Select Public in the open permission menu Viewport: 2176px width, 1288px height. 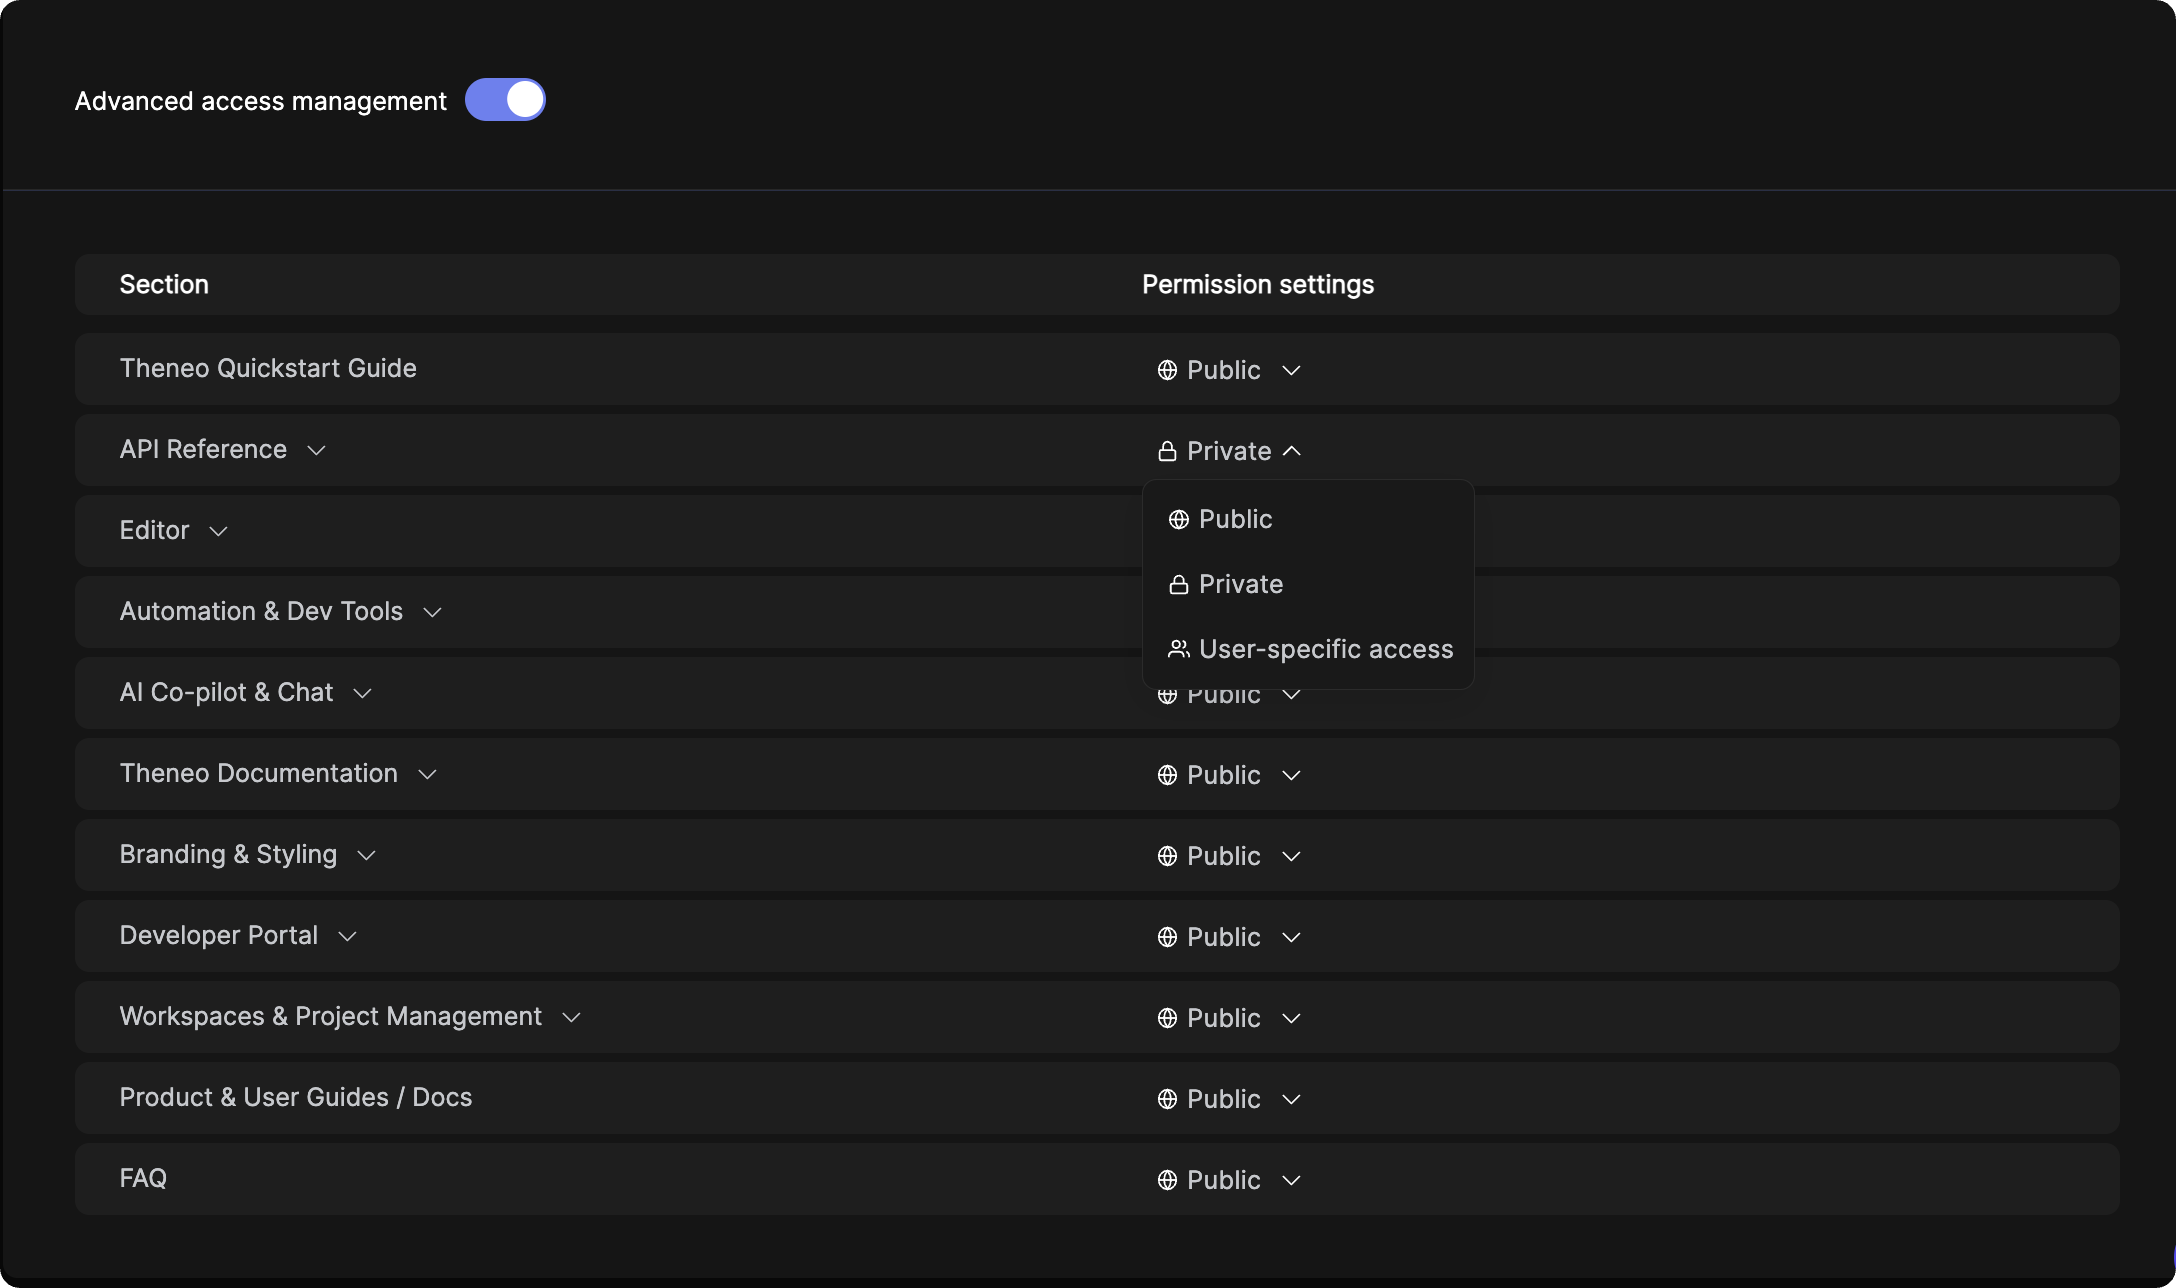(x=1235, y=519)
